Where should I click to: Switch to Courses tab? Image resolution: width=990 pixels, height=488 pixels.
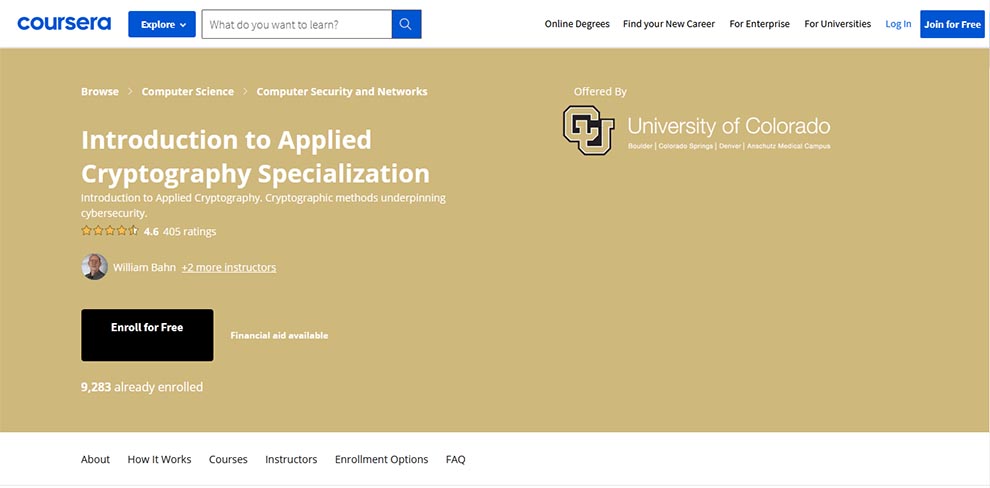click(228, 459)
